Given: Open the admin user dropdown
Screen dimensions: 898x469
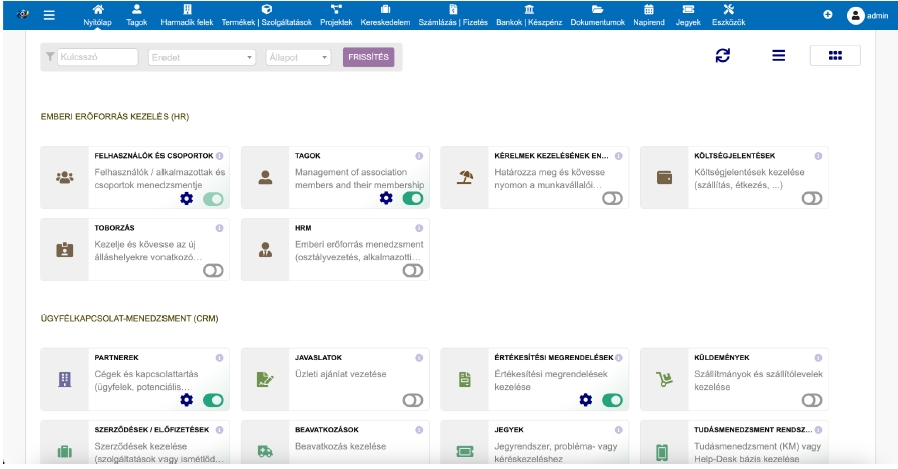Looking at the screenshot, I should pyautogui.click(x=867, y=15).
